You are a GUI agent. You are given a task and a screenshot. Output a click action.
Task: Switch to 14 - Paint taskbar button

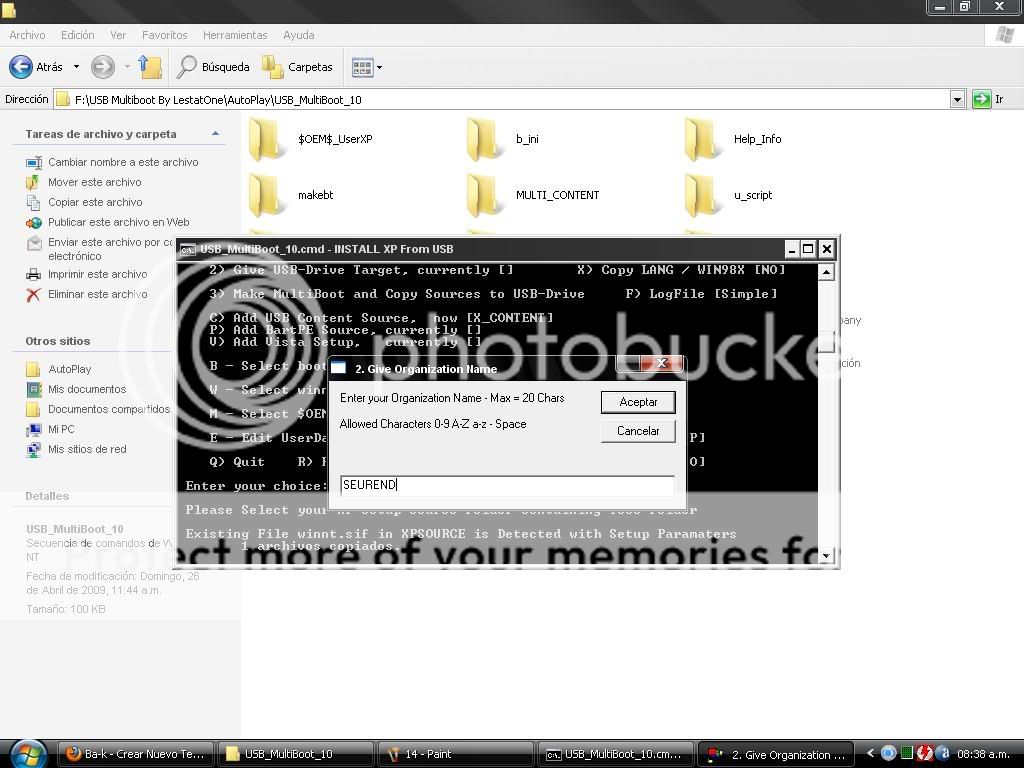tap(456, 754)
